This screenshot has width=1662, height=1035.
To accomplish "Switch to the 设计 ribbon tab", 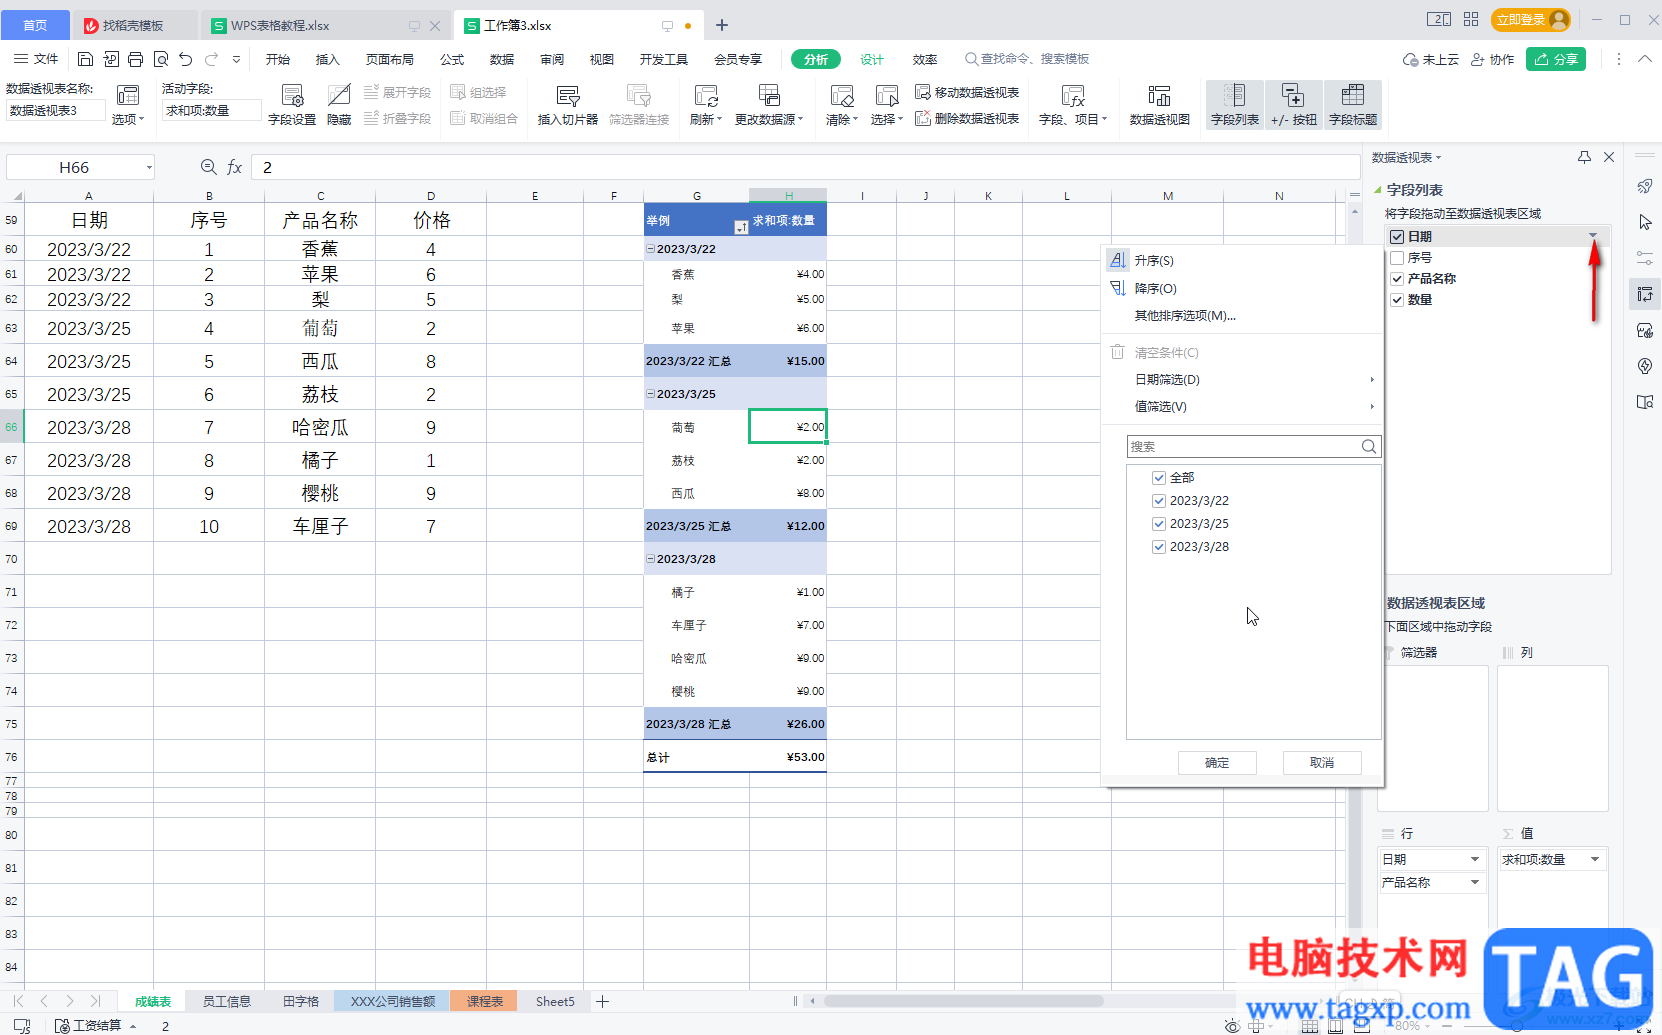I will point(872,59).
